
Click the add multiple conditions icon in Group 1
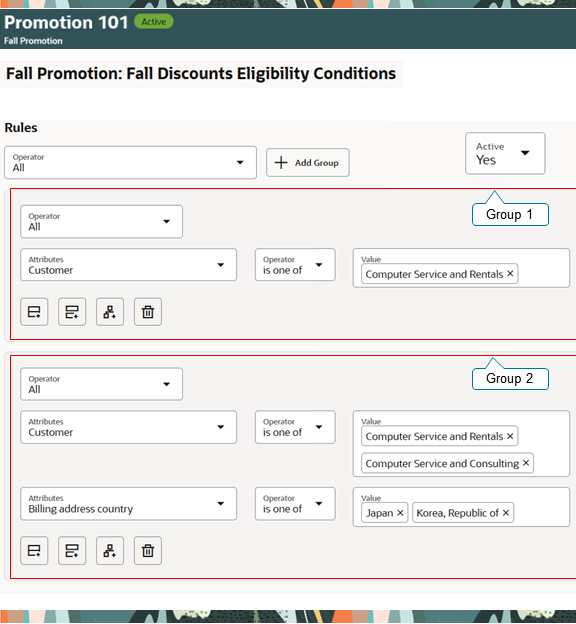72,312
